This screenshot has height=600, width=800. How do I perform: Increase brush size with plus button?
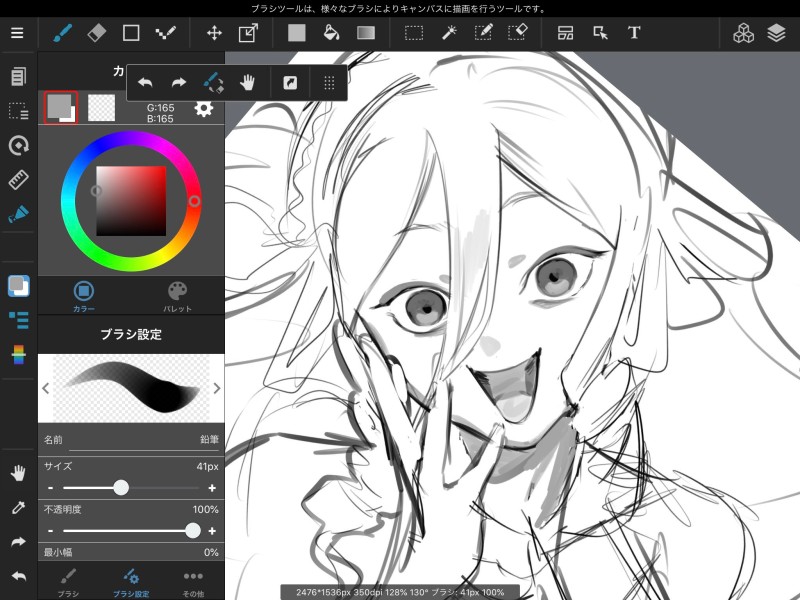coord(212,488)
